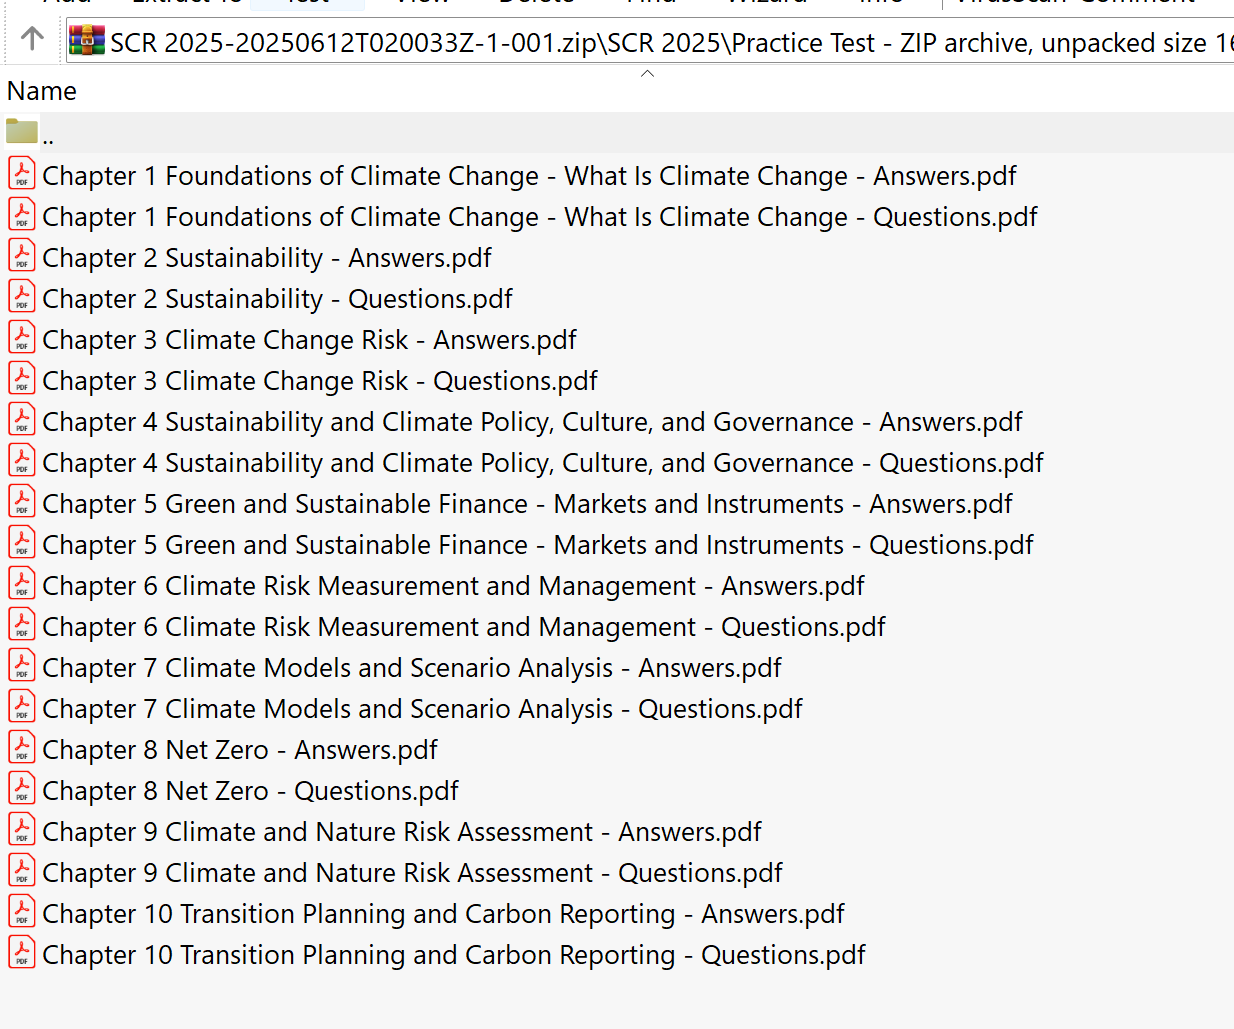Select Chapter 9 Nature Risk Assessment Answers.pdf
Screen dimensions: 1234x1029
[x=402, y=832]
